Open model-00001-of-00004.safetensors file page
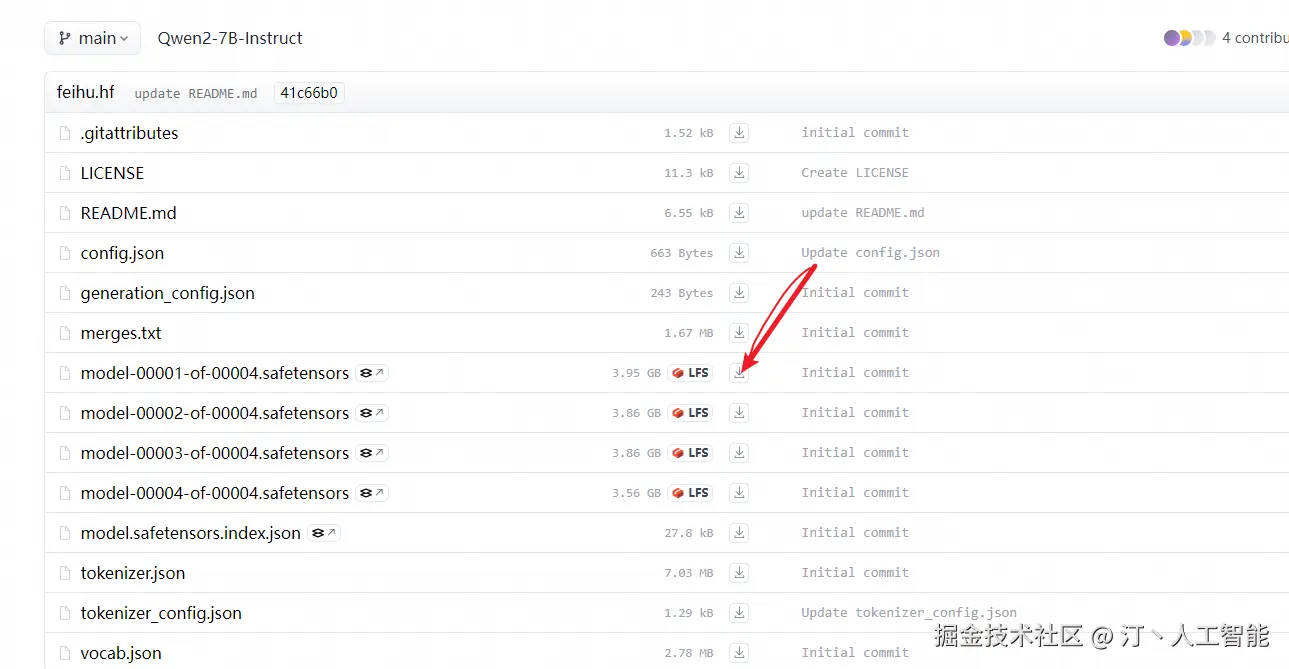Viewport: 1289px width, 669px height. click(215, 373)
